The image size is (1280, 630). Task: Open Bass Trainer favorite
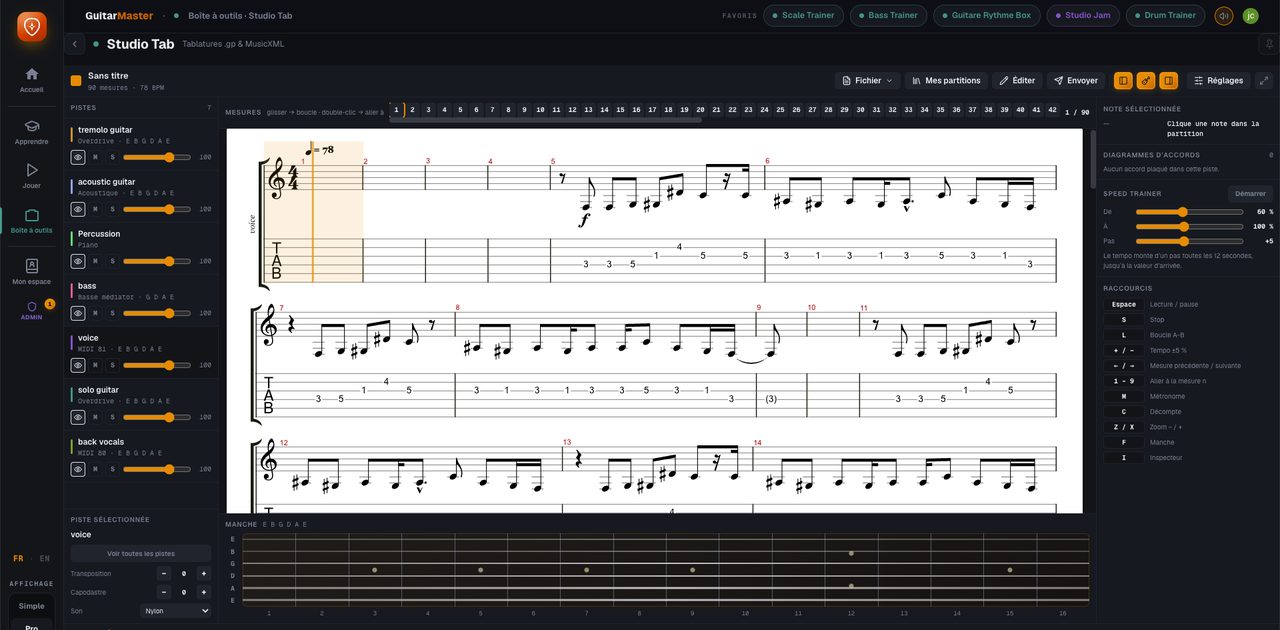(888, 15)
